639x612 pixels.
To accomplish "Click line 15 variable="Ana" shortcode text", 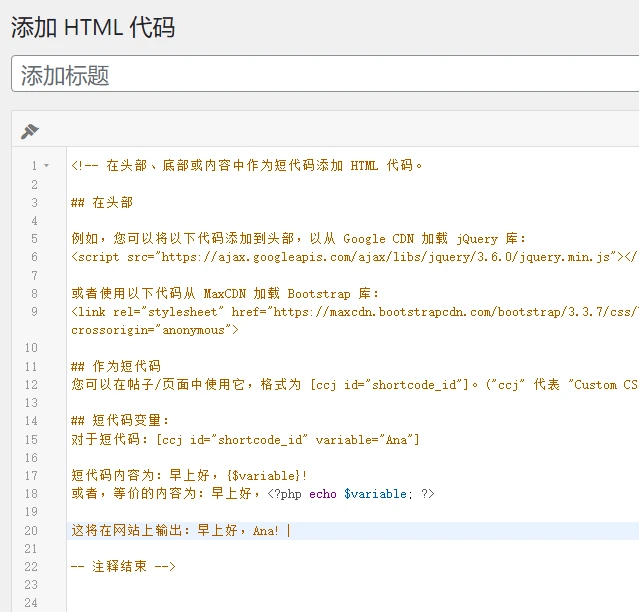I will [245, 440].
